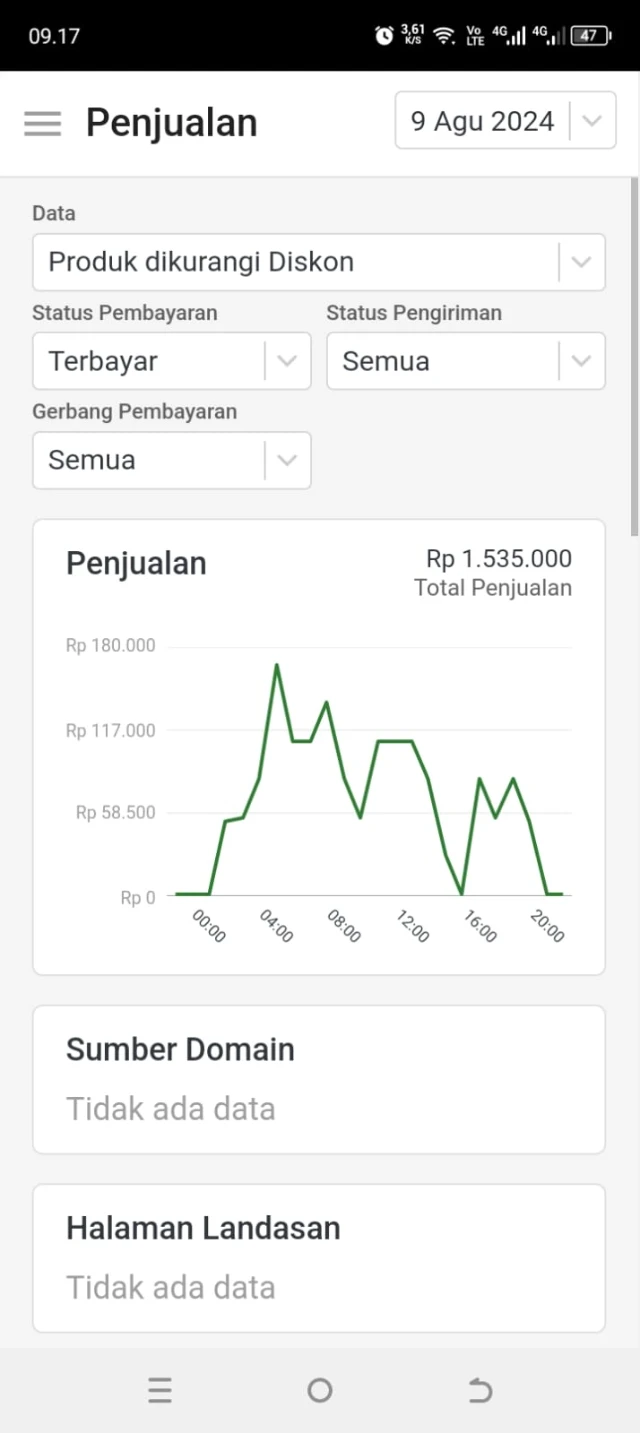Click the Sumber Domain card heading
This screenshot has width=640, height=1433.
coord(180,1049)
